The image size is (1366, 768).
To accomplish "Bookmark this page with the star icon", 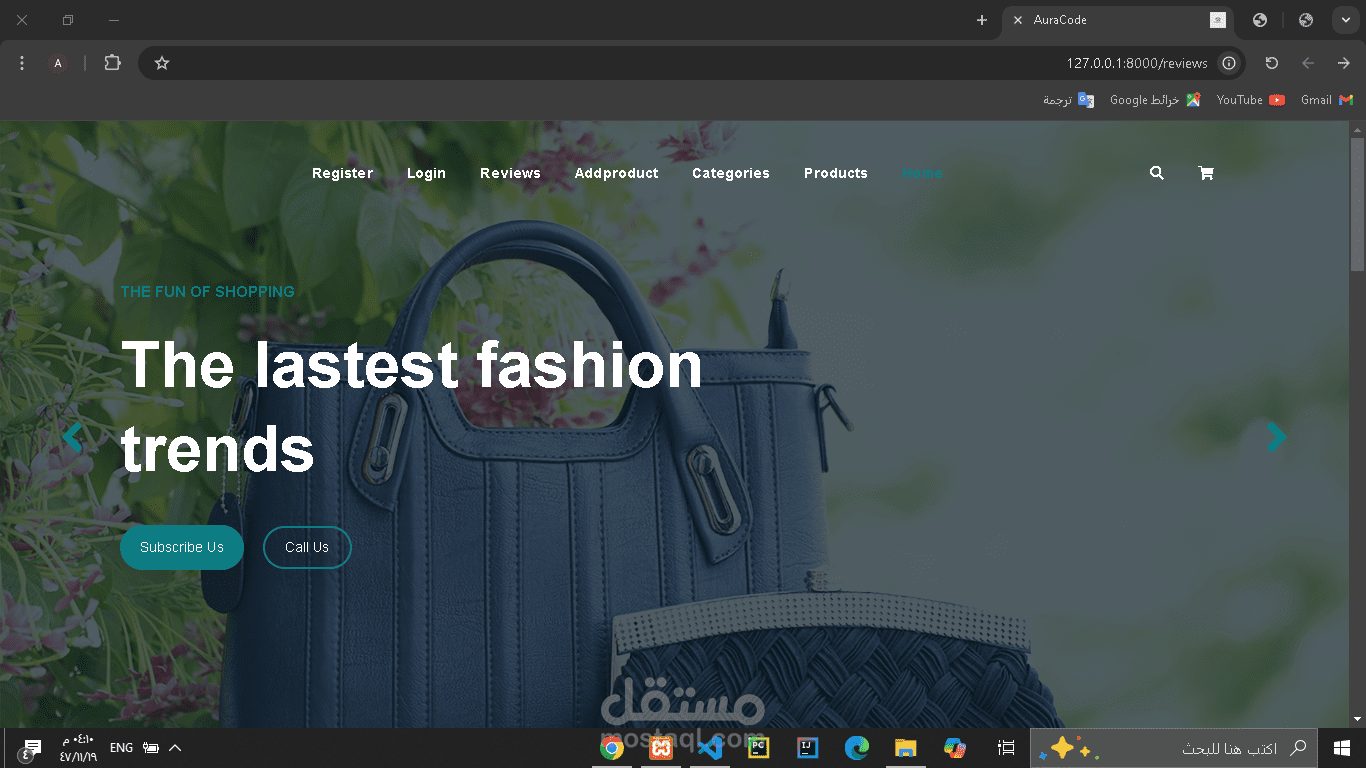I will tap(162, 63).
